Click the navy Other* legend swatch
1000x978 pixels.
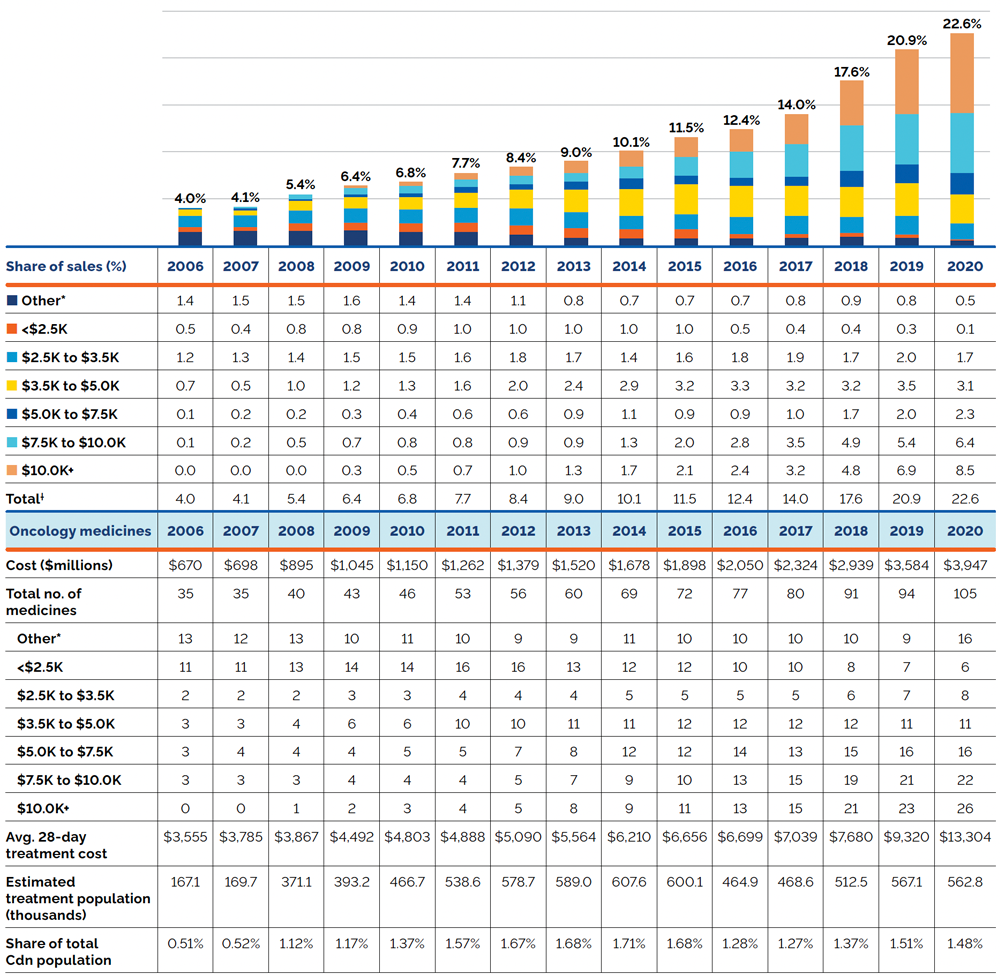pyautogui.click(x=11, y=300)
